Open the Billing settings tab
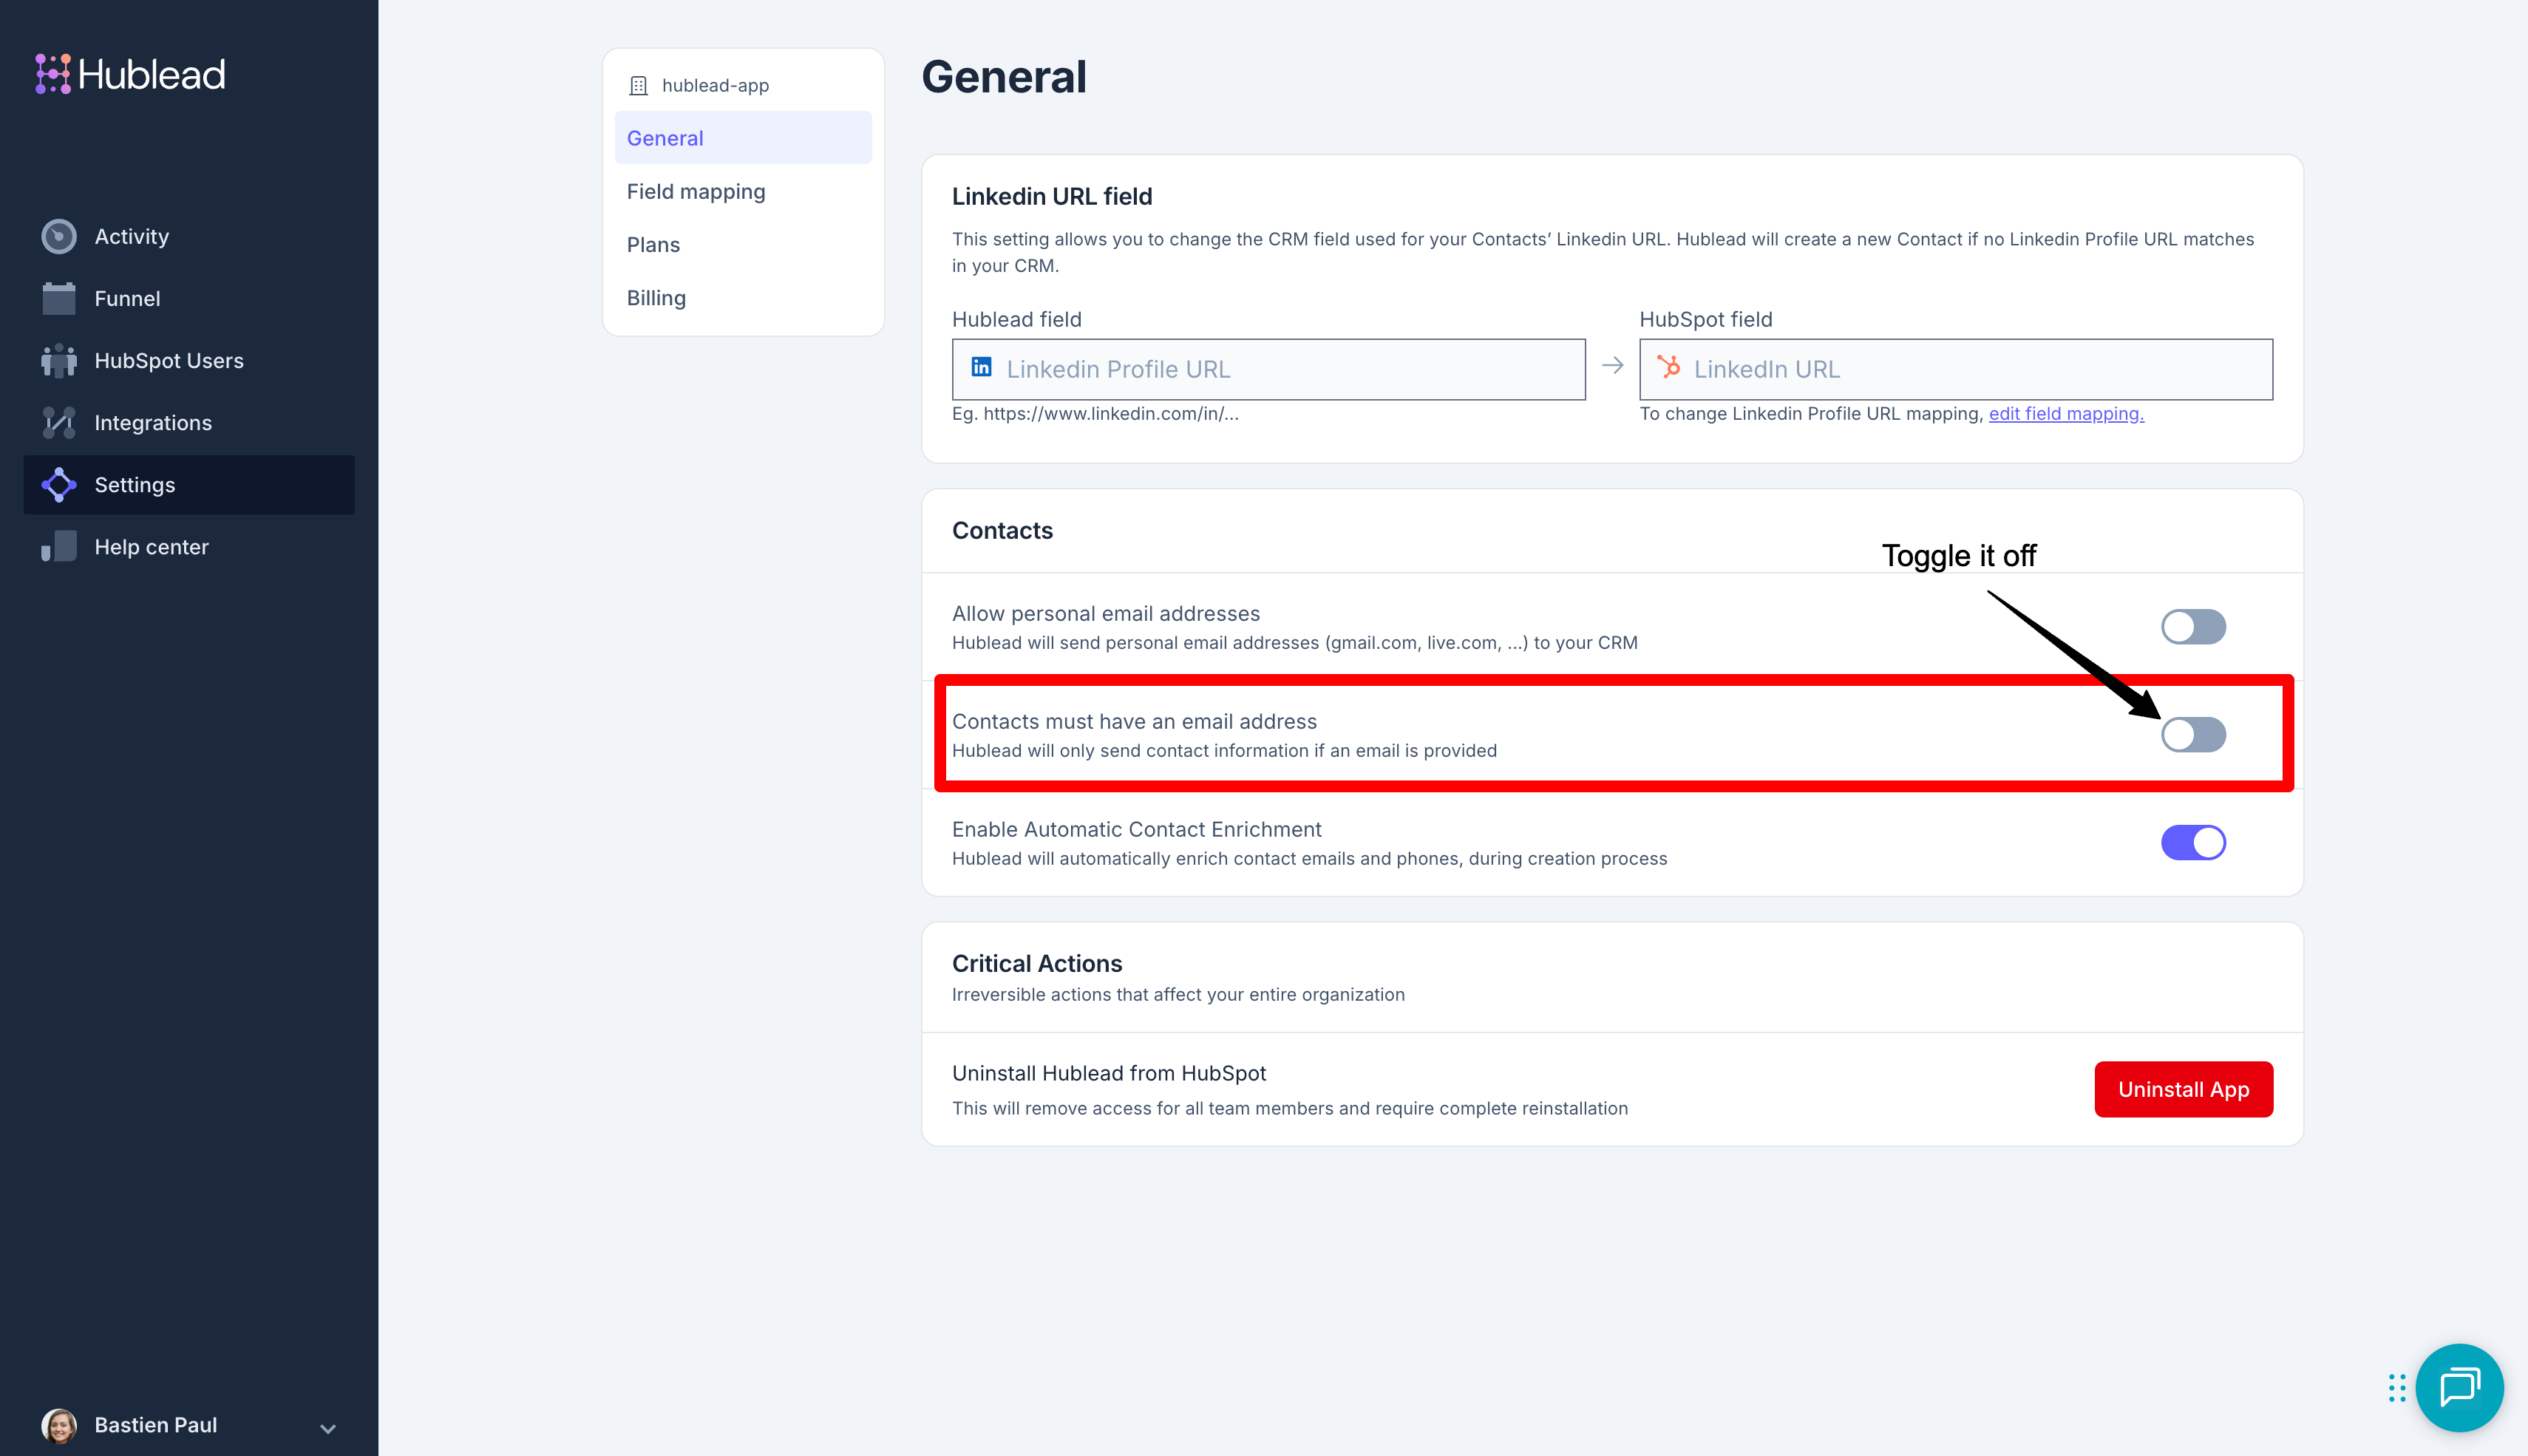 pos(656,298)
